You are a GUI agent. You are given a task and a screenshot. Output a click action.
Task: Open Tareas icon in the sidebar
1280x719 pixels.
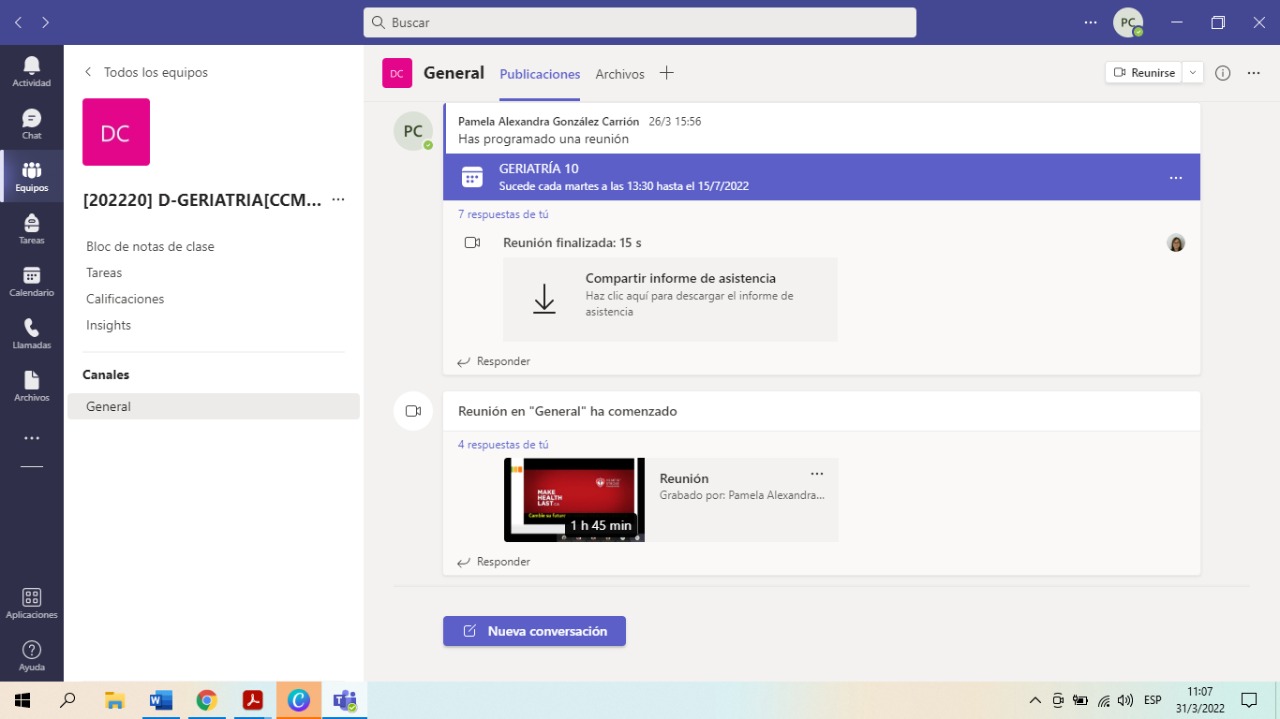point(31,229)
